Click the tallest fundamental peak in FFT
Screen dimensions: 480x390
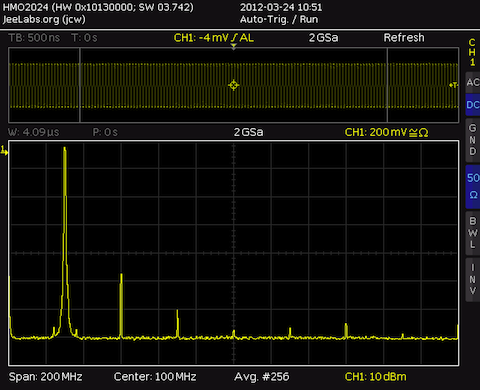point(65,150)
